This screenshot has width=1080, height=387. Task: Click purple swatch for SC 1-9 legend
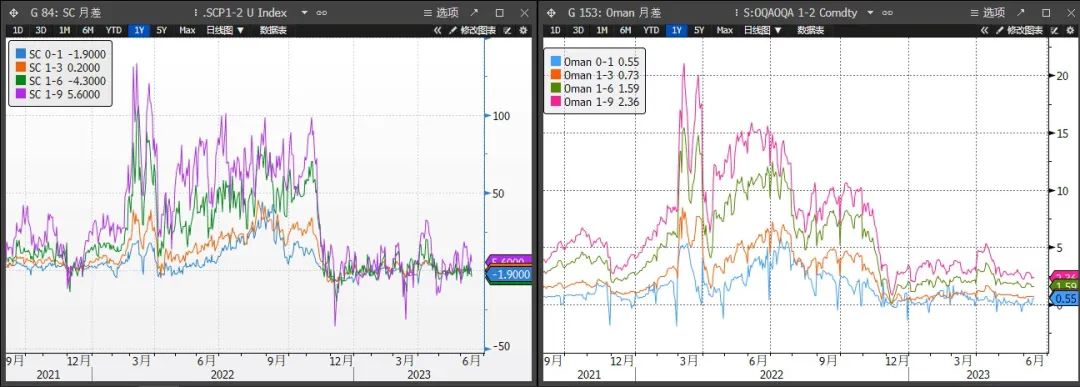coord(21,94)
